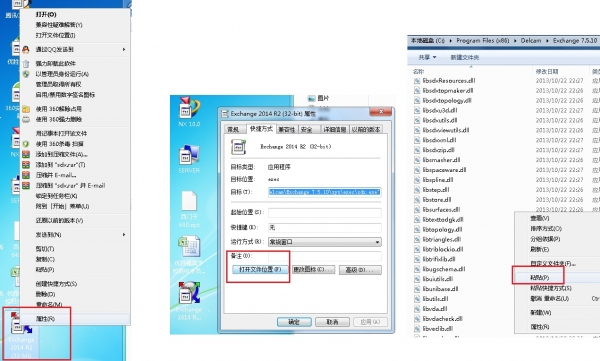This screenshot has width=600, height=361.
Task: Select the SERVER desktop icon
Action: click(x=189, y=155)
